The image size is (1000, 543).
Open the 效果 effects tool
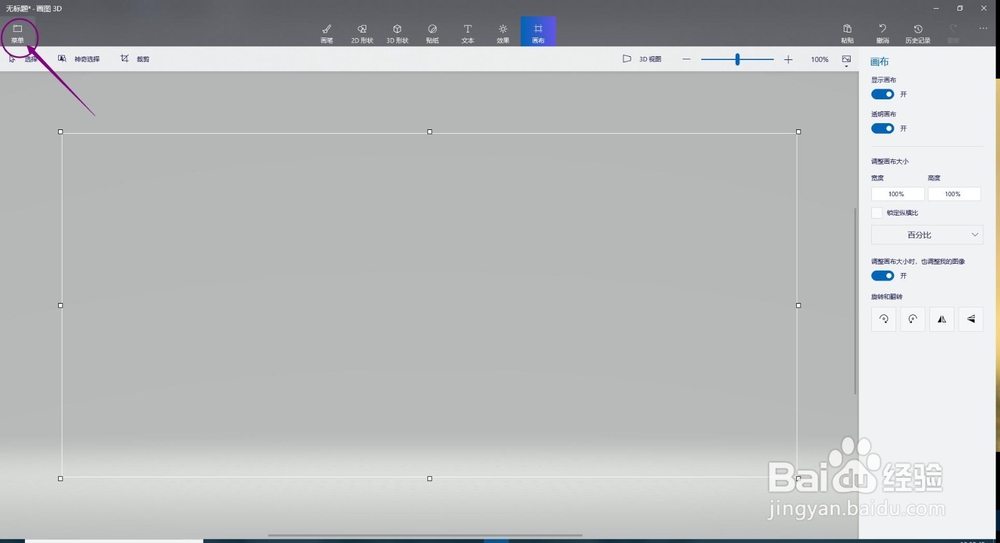tap(503, 33)
